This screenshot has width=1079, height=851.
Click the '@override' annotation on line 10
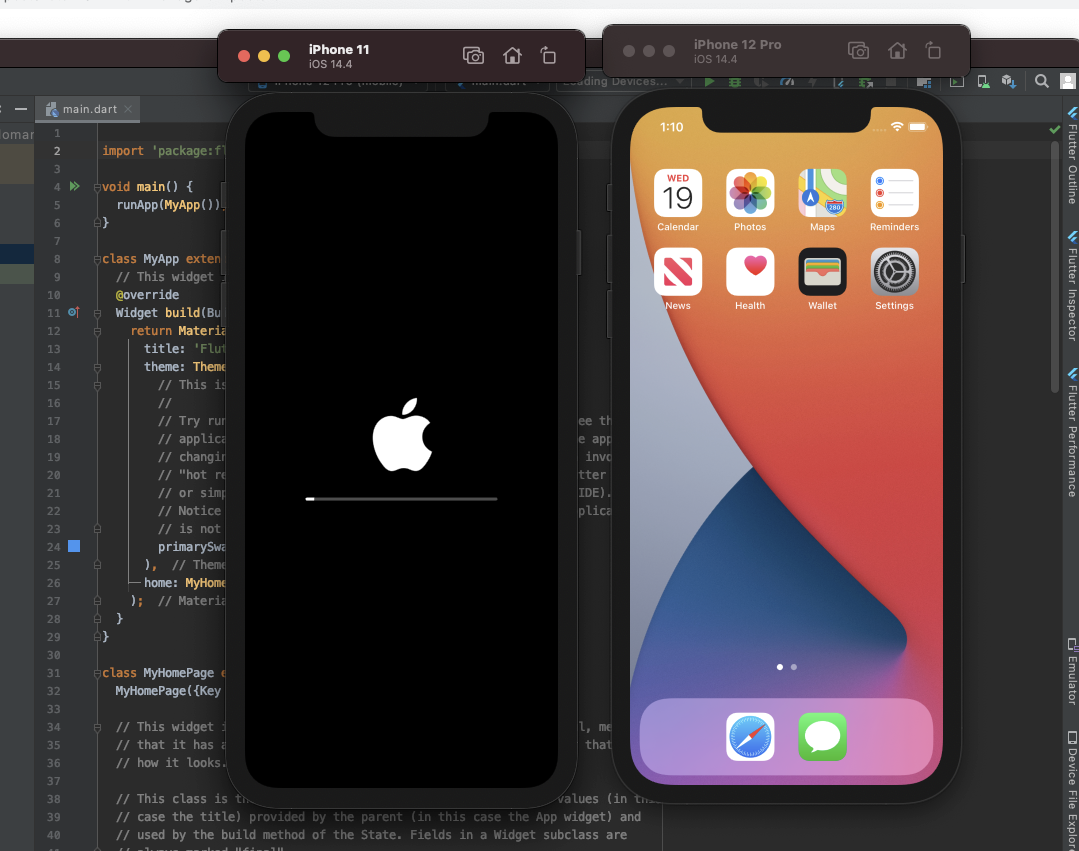[147, 295]
